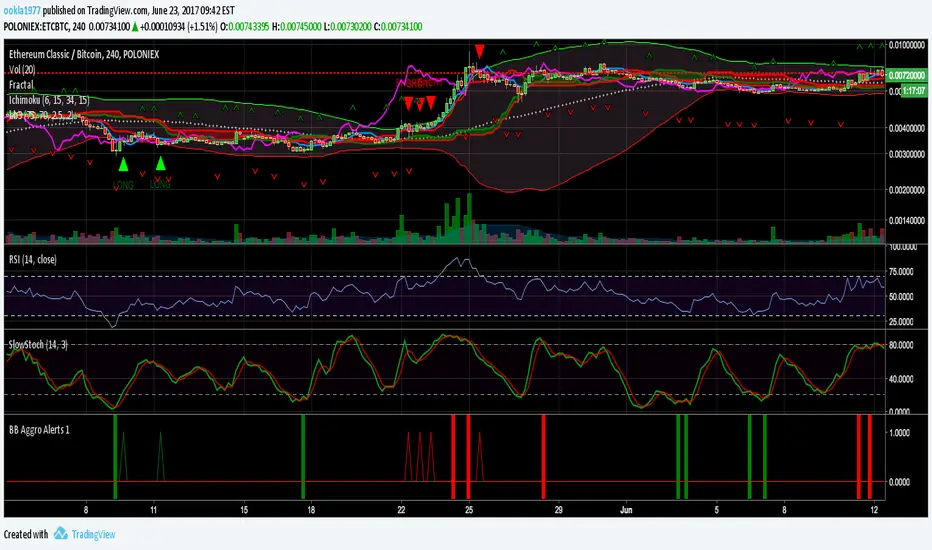Viewport: 932px width, 550px height.
Task: Open the TradingView link beside Created with
Action: 93,535
